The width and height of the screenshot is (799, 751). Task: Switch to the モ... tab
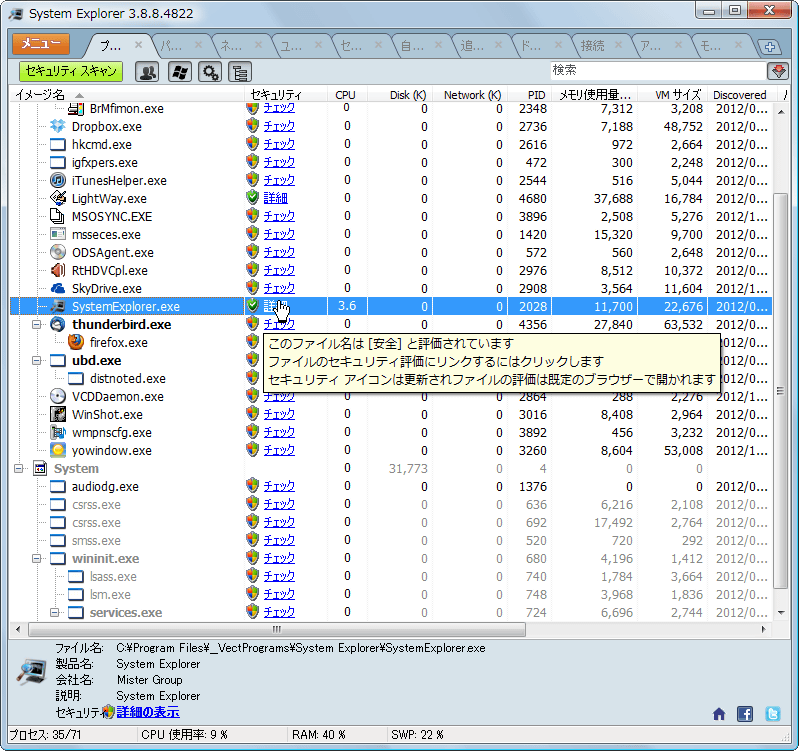711,46
